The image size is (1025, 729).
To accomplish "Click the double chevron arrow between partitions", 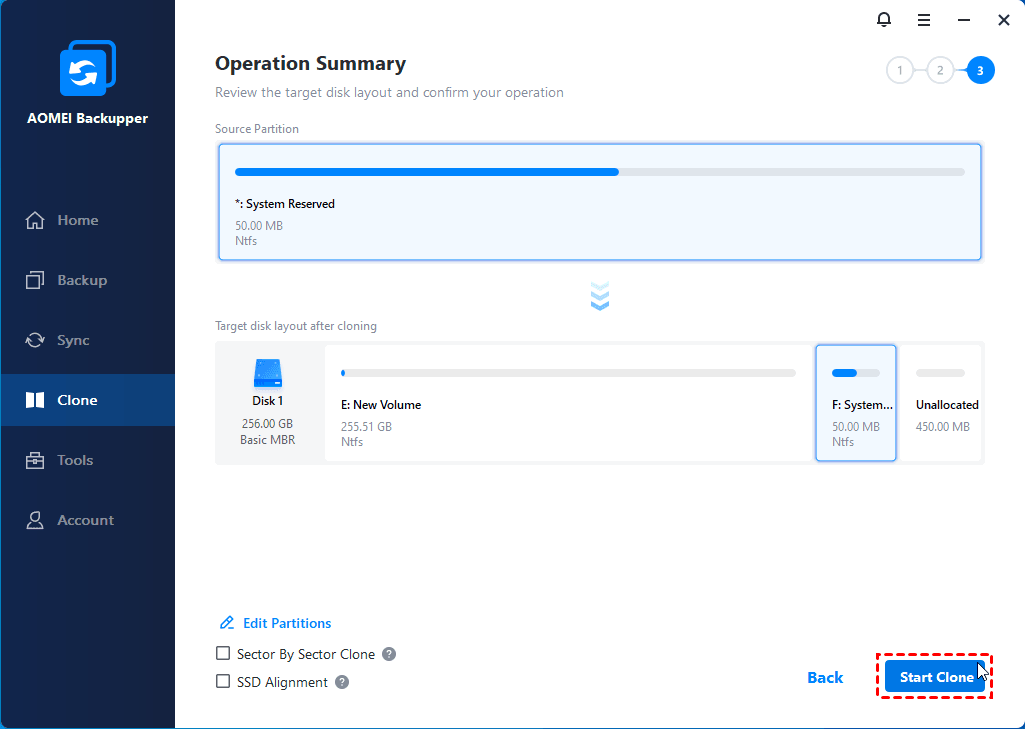I will tap(600, 296).
